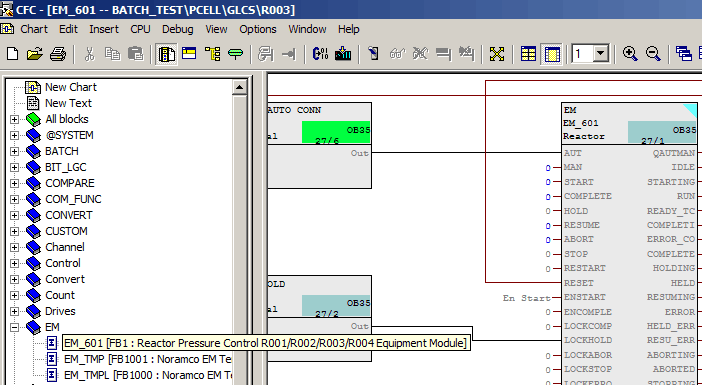Click the Zoom in magnifier icon
Image resolution: width=704 pixels, height=385 pixels.
coord(630,54)
